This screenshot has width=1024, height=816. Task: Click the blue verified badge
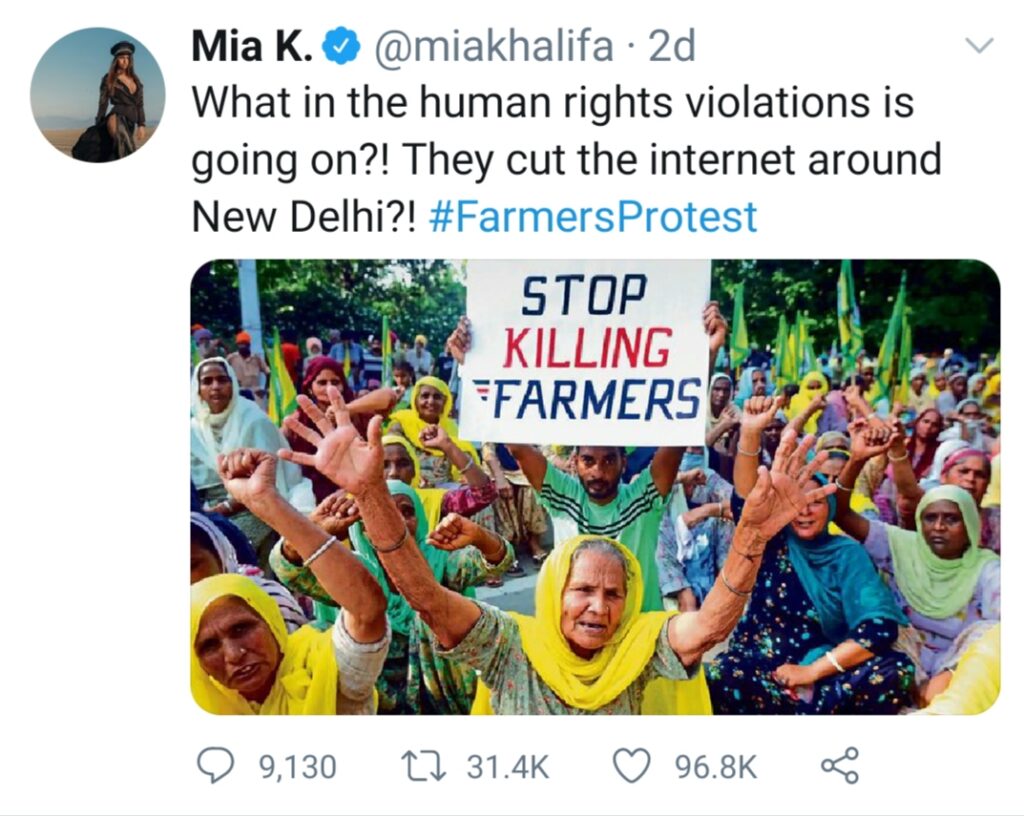tap(342, 48)
